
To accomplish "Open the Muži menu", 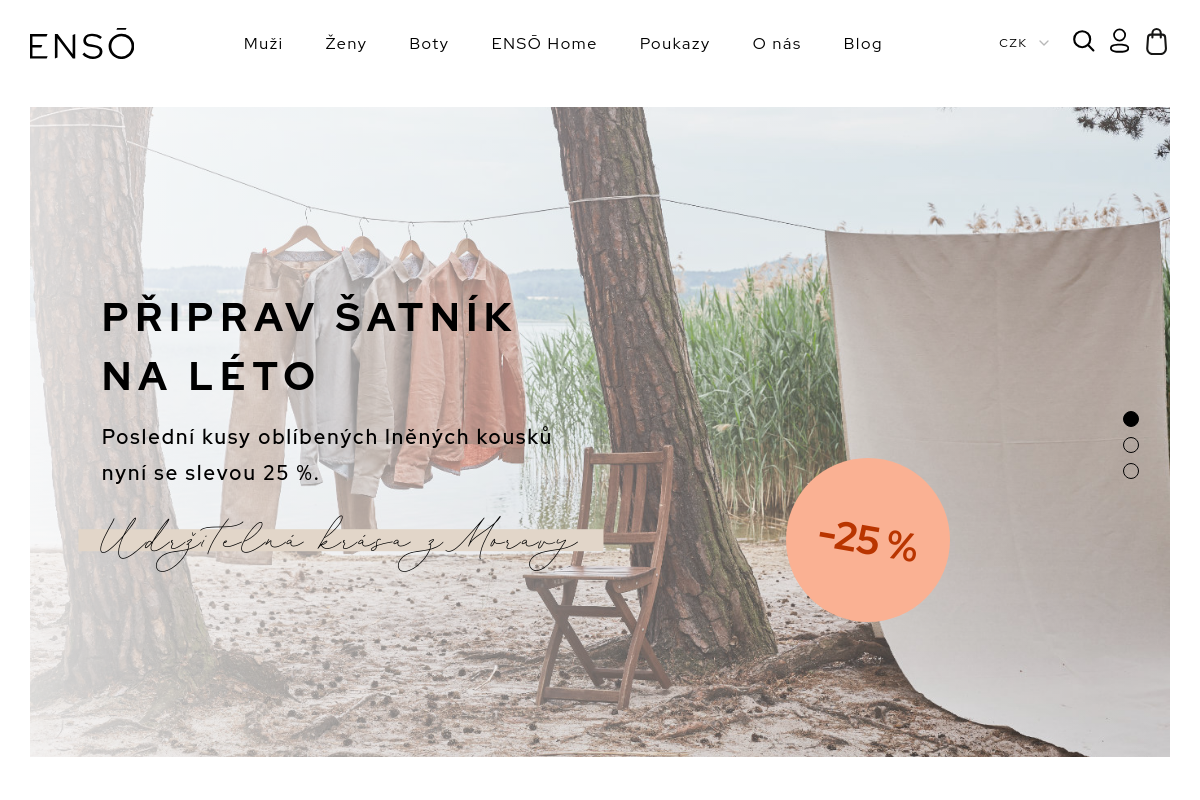I will click(263, 44).
